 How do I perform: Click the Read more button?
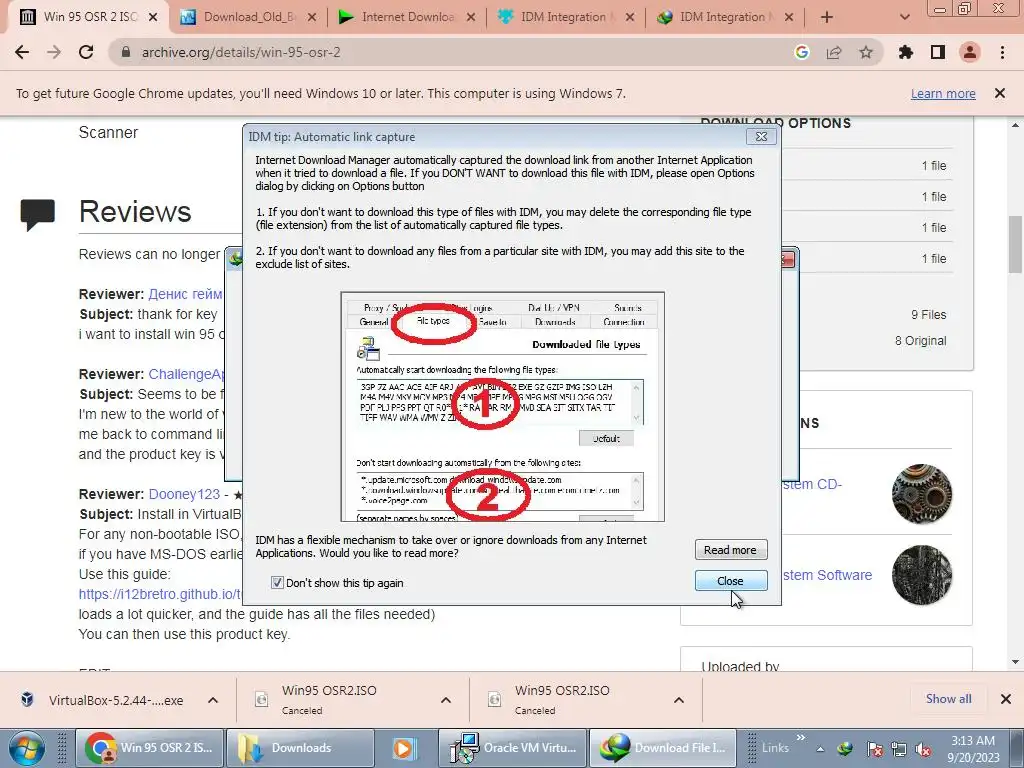[x=730, y=550]
